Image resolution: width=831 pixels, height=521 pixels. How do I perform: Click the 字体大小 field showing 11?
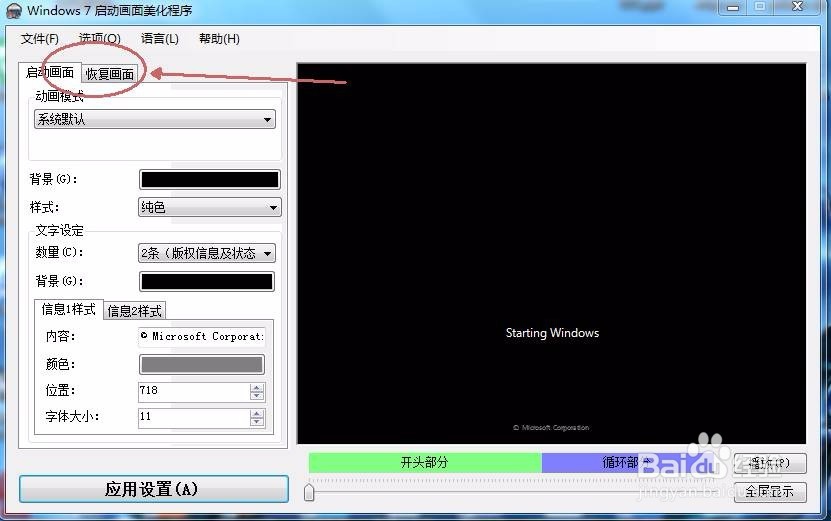coord(194,417)
